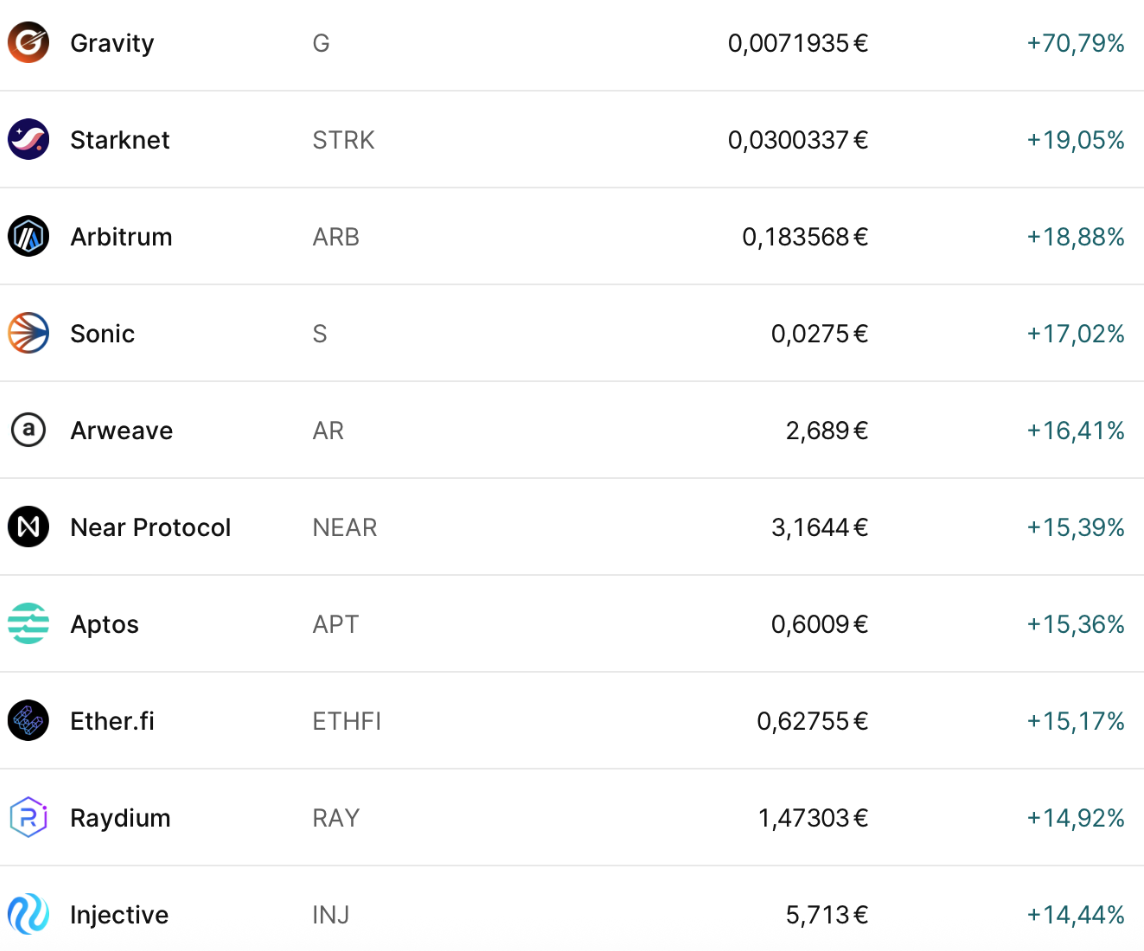Click Arbitrum price 0,183568 €
The height and width of the screenshot is (951, 1144).
point(805,237)
